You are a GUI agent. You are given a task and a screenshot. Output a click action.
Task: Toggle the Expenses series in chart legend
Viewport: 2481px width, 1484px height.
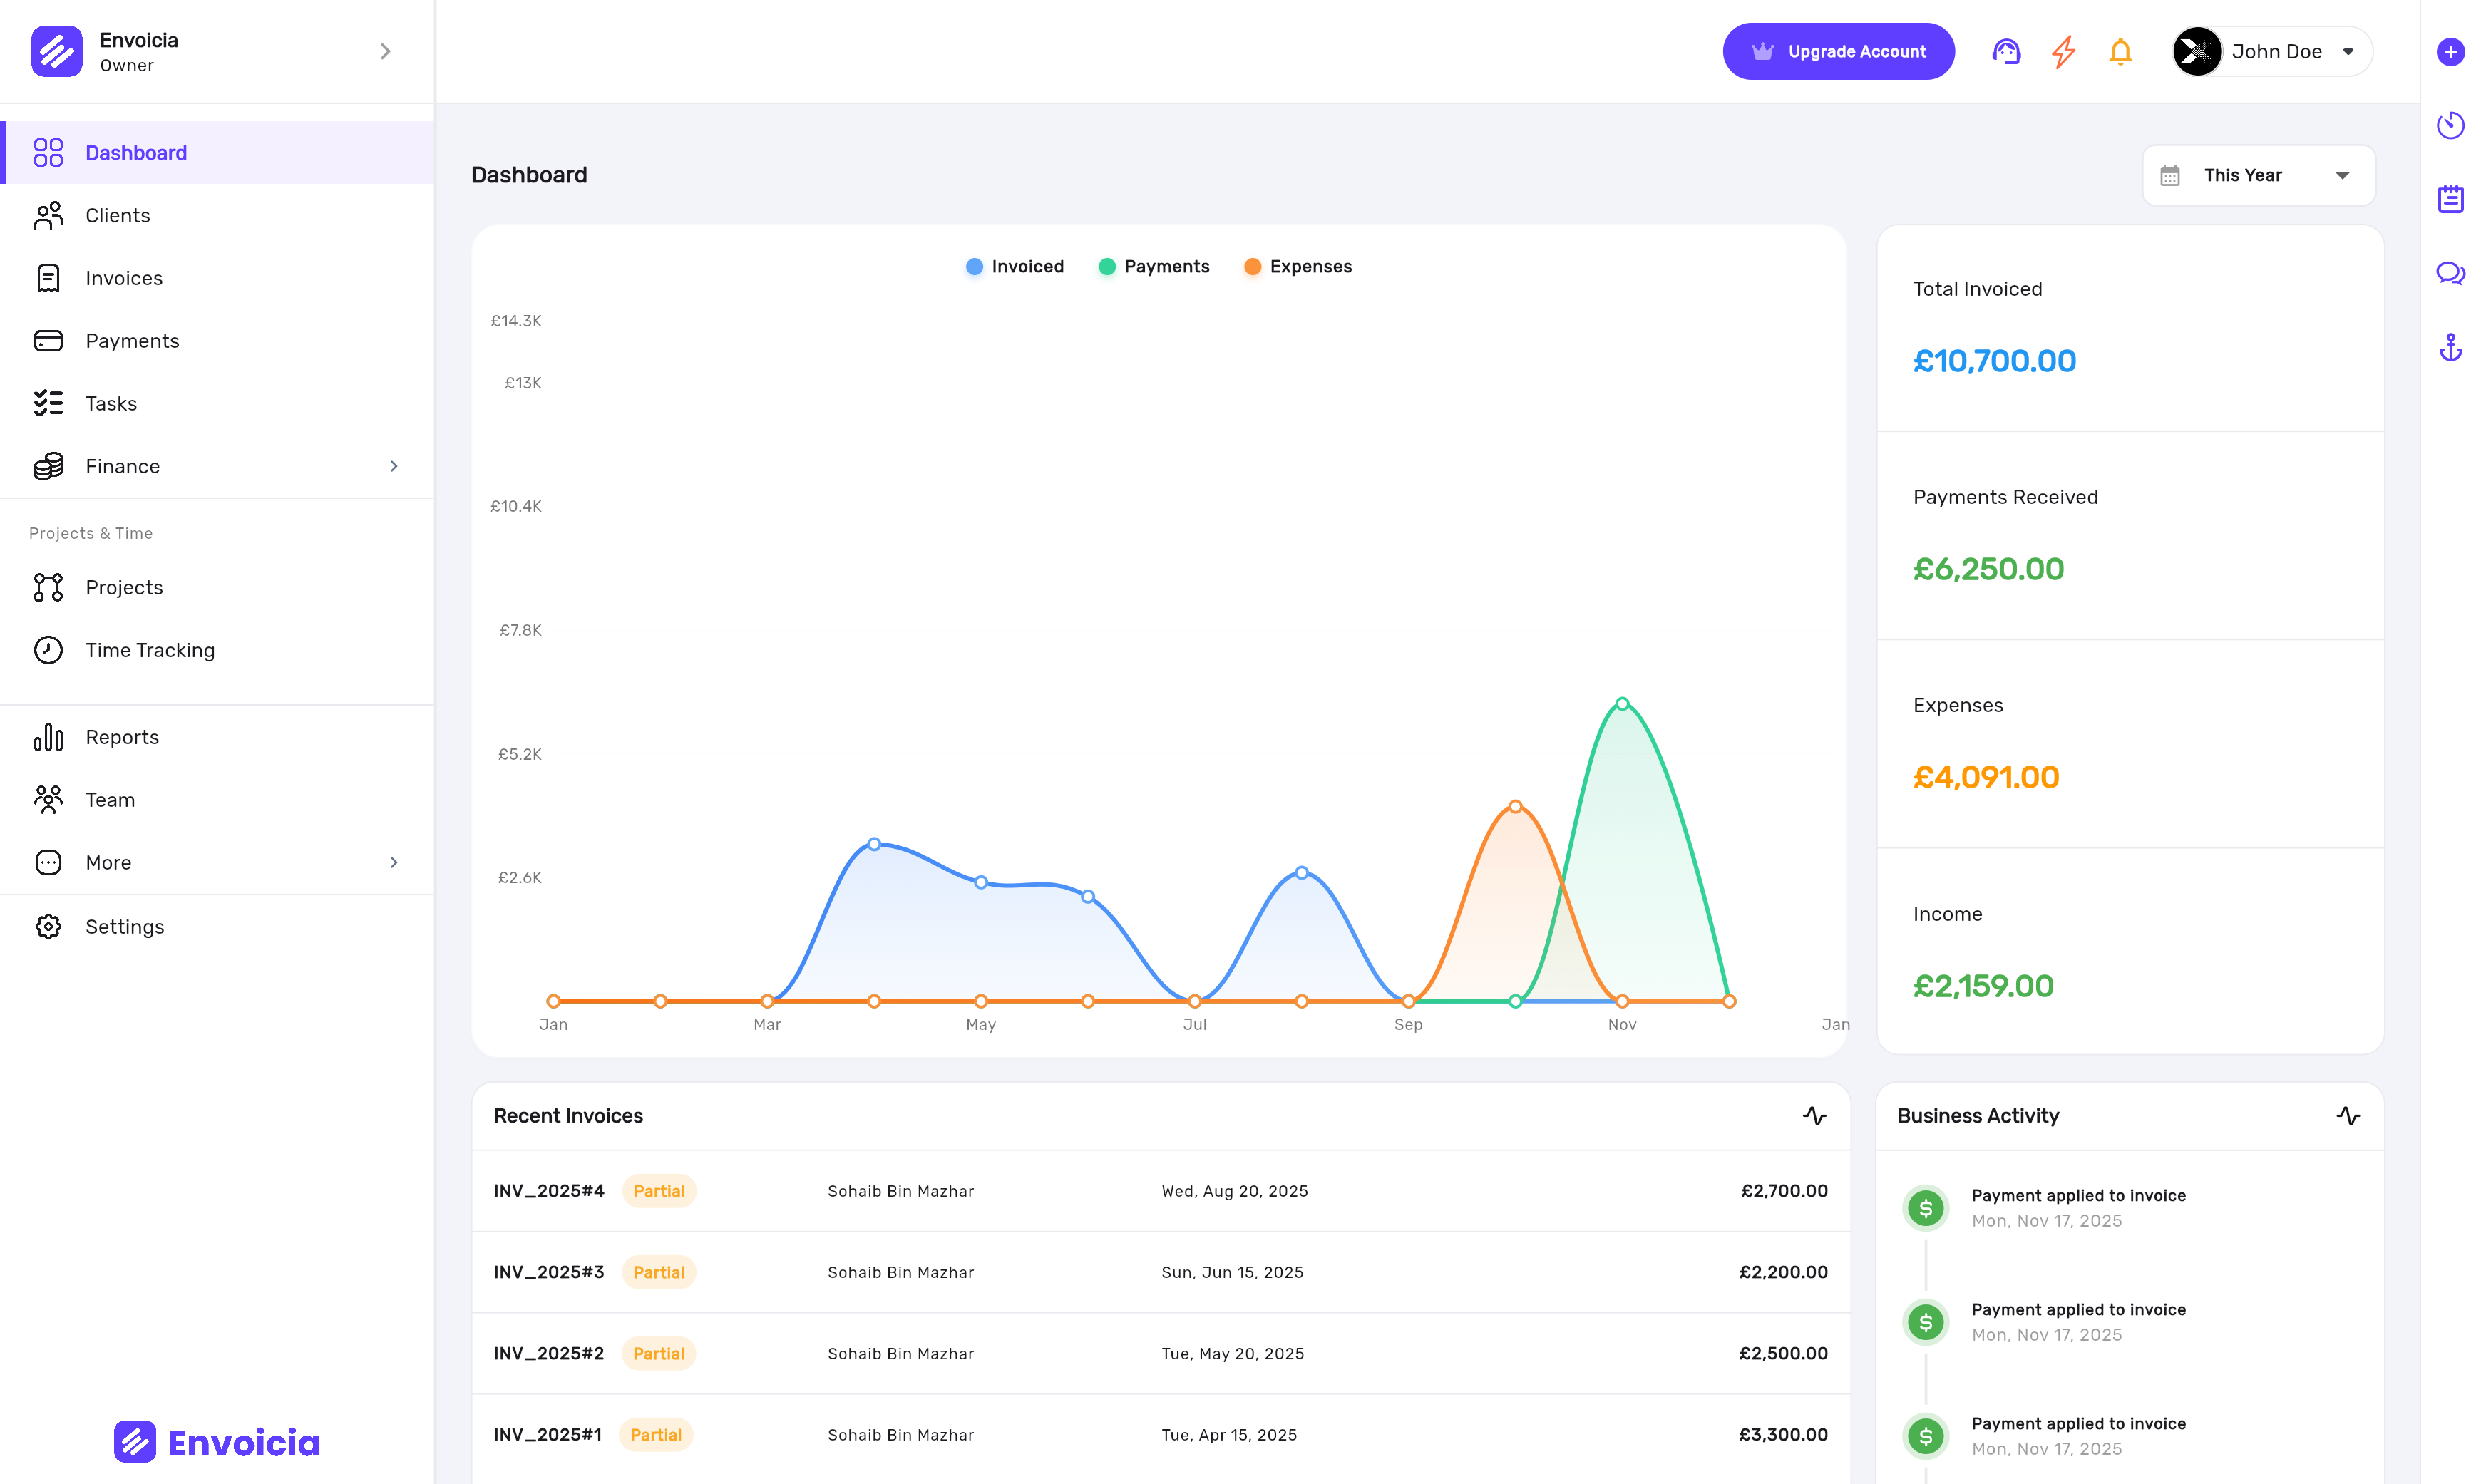coord(1298,266)
